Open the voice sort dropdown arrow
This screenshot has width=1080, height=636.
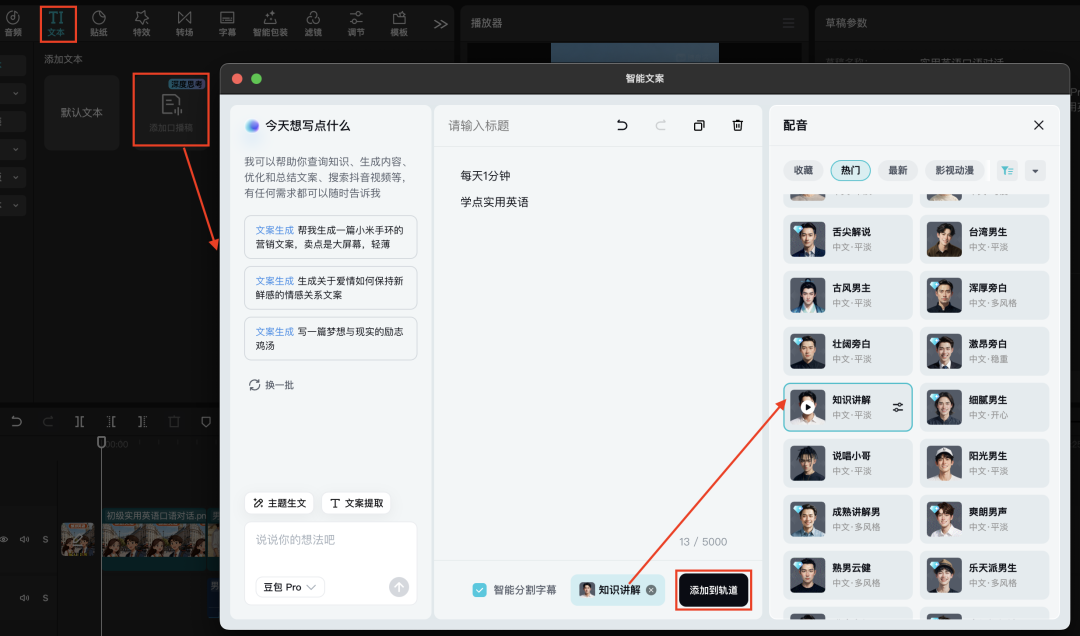pos(1037,170)
